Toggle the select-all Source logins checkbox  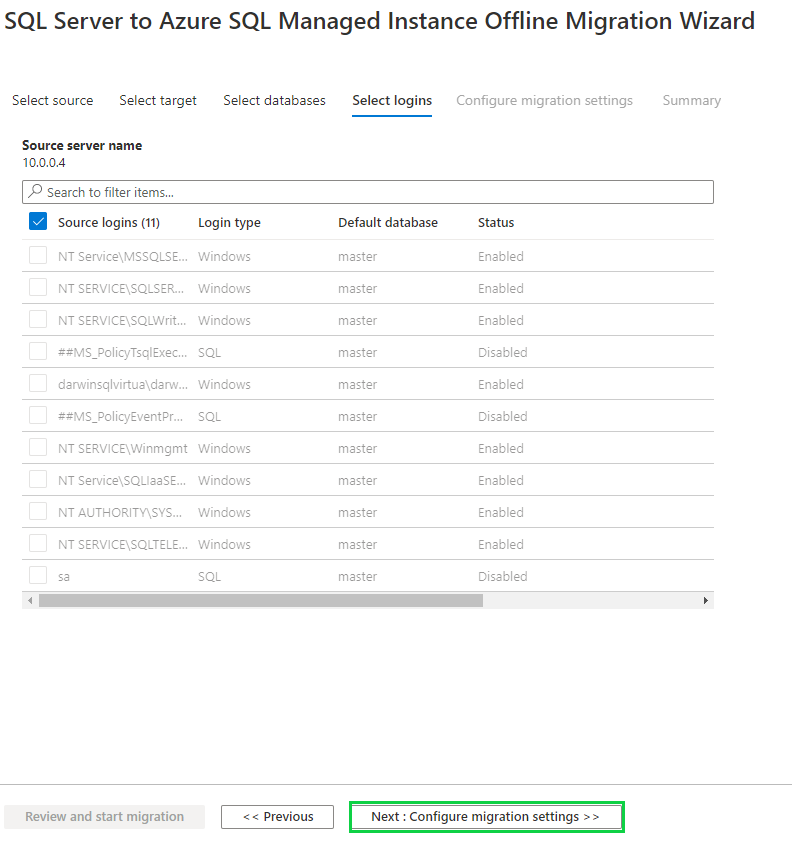(38, 222)
